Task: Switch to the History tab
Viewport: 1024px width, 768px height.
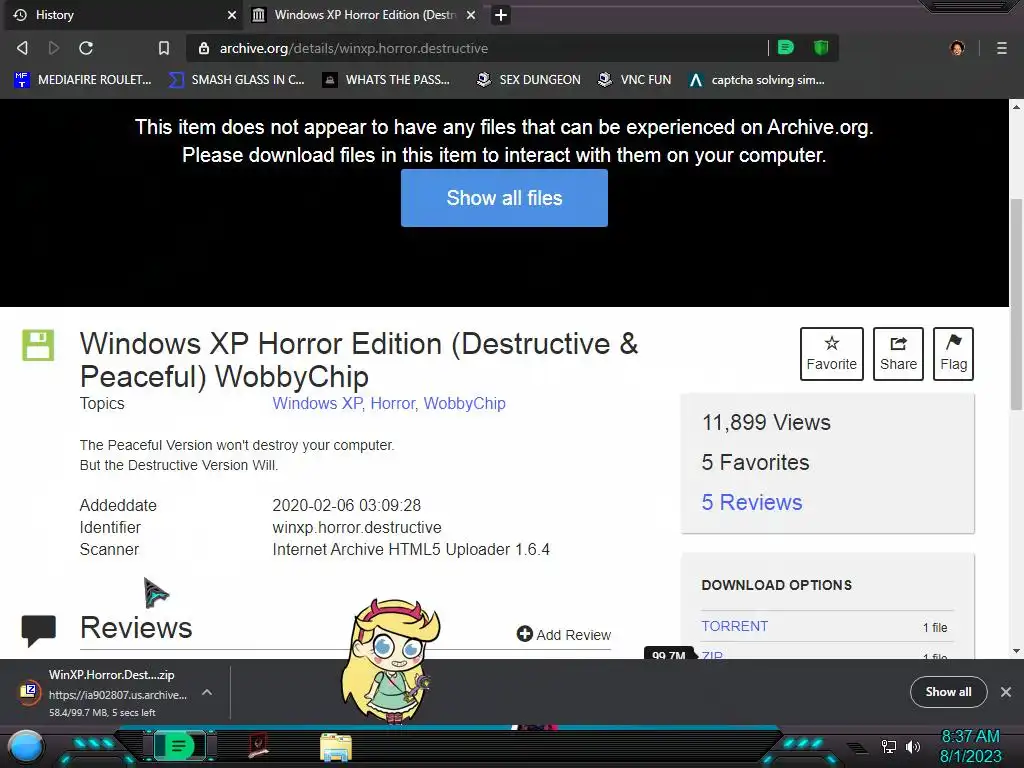Action: click(121, 15)
